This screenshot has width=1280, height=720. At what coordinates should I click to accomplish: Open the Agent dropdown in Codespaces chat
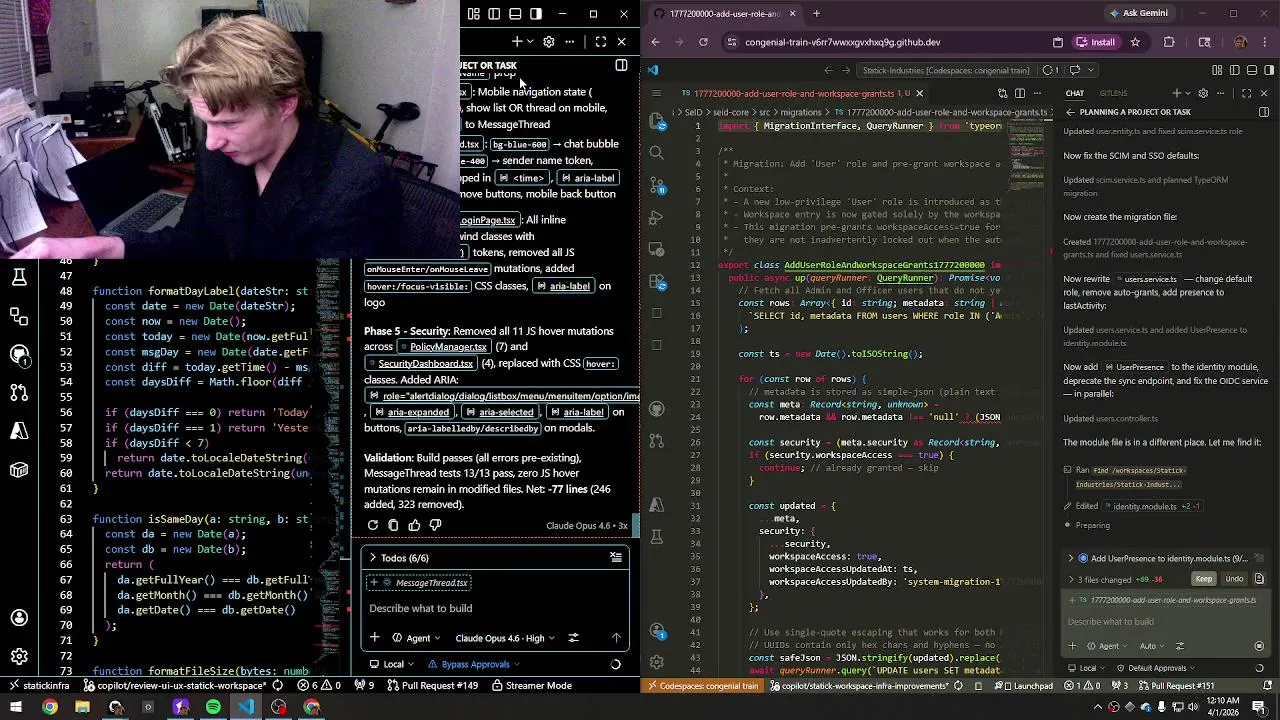(1108, 646)
